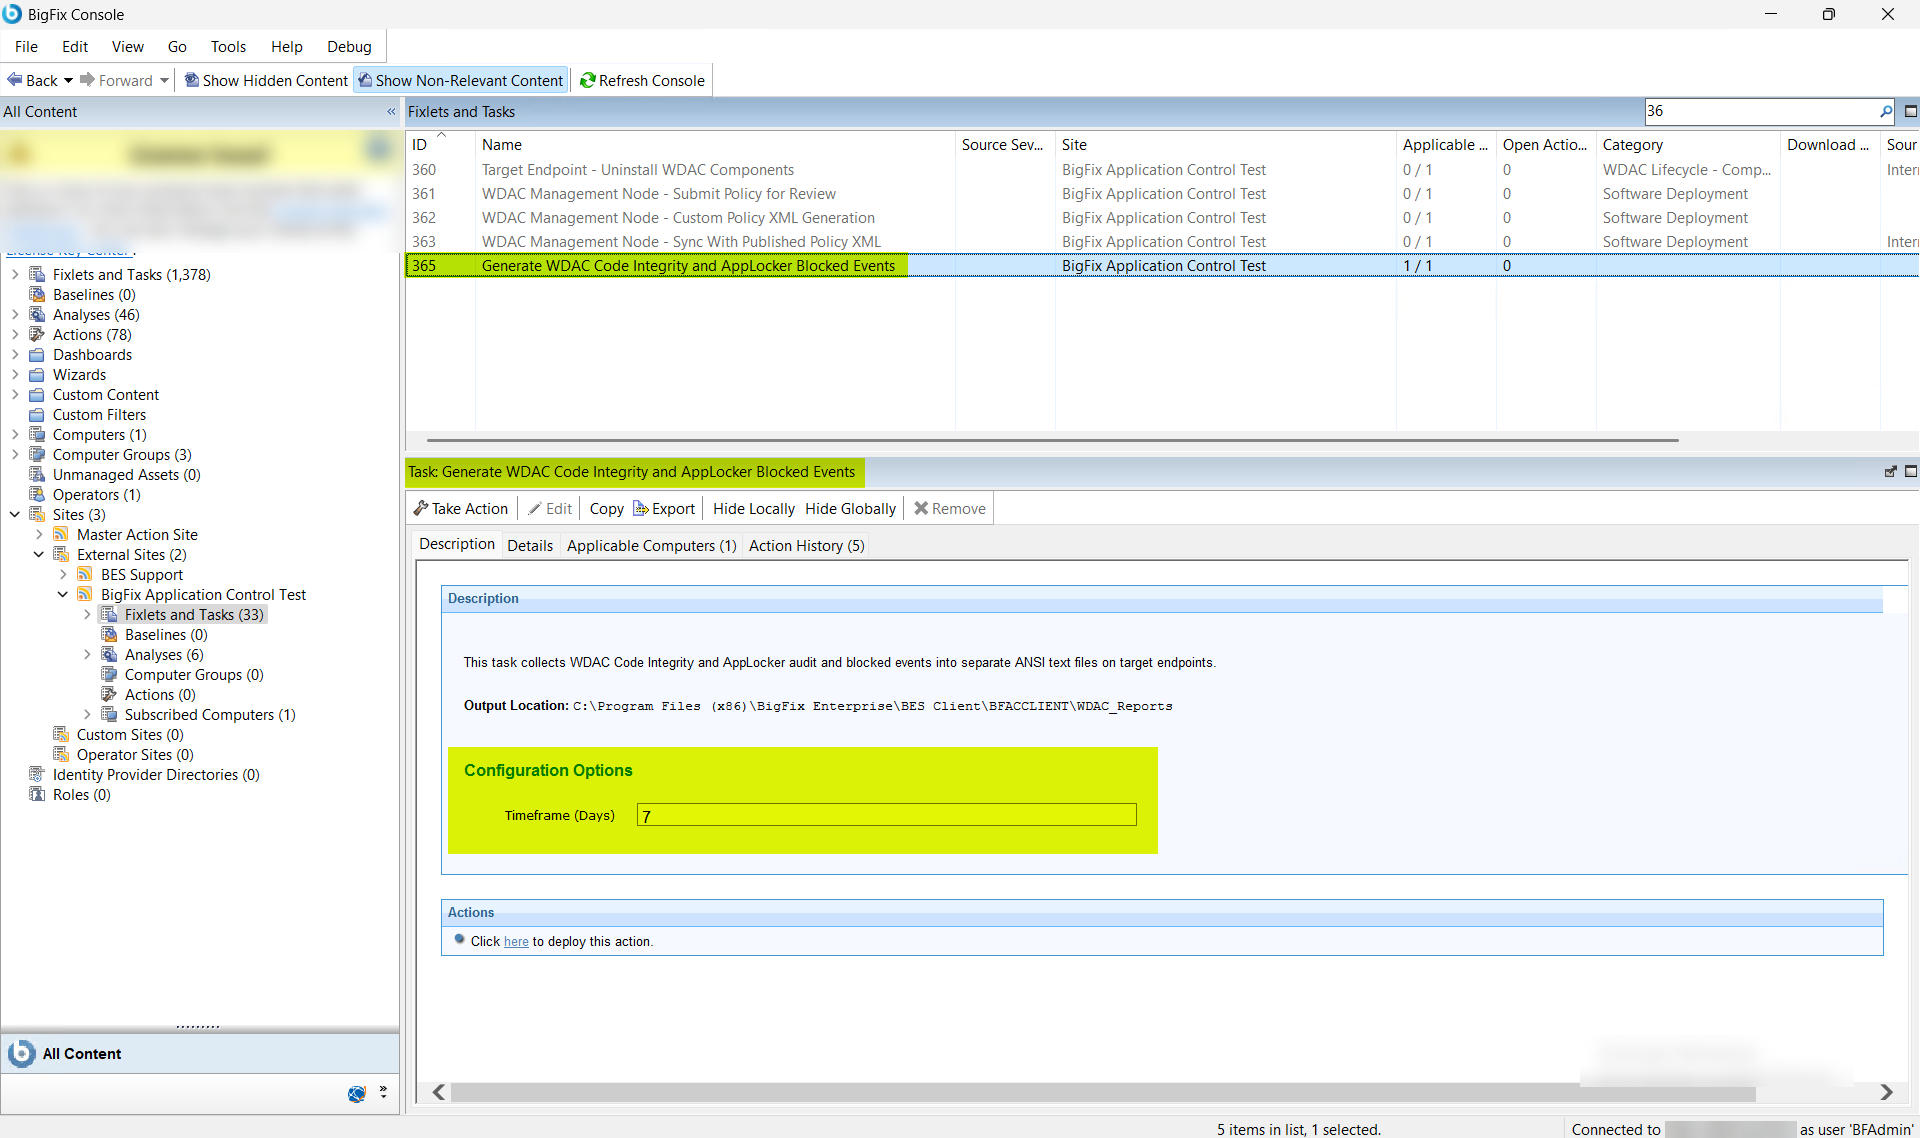Click the horizontal scrollbar right arrow
This screenshot has width=1920, height=1138.
(1886, 1092)
